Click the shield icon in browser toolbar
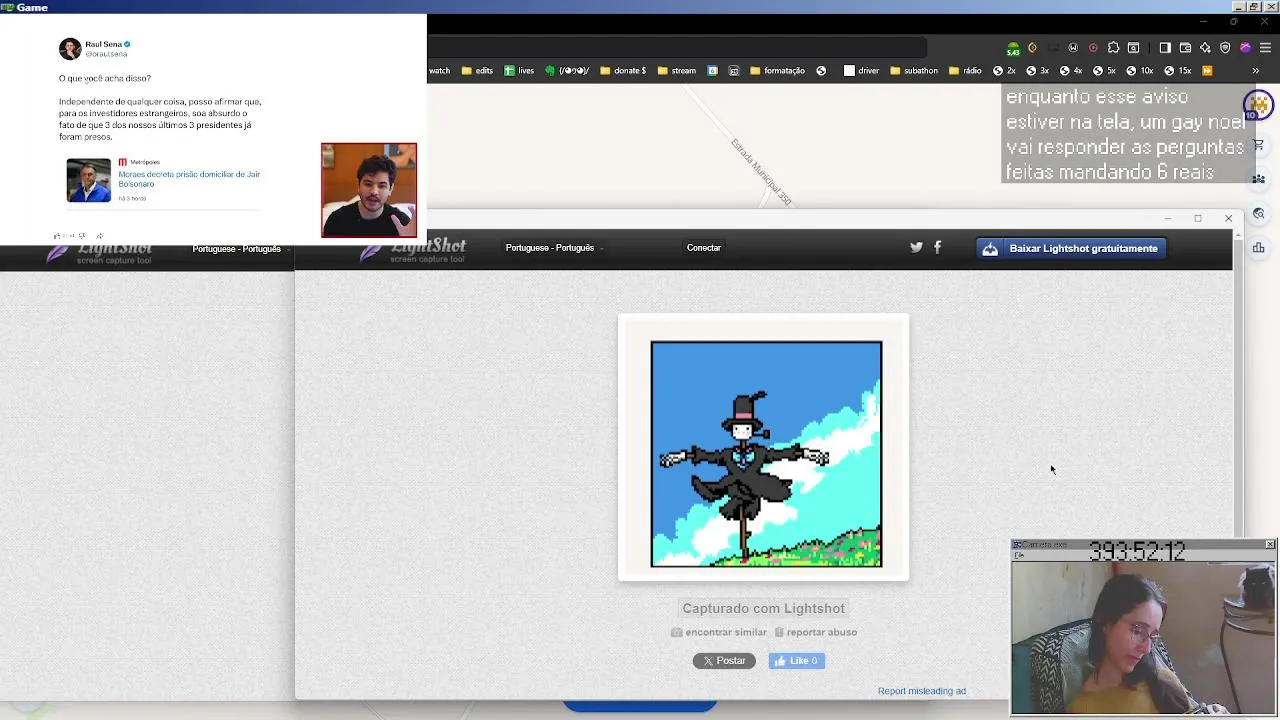 pyautogui.click(x=1225, y=48)
